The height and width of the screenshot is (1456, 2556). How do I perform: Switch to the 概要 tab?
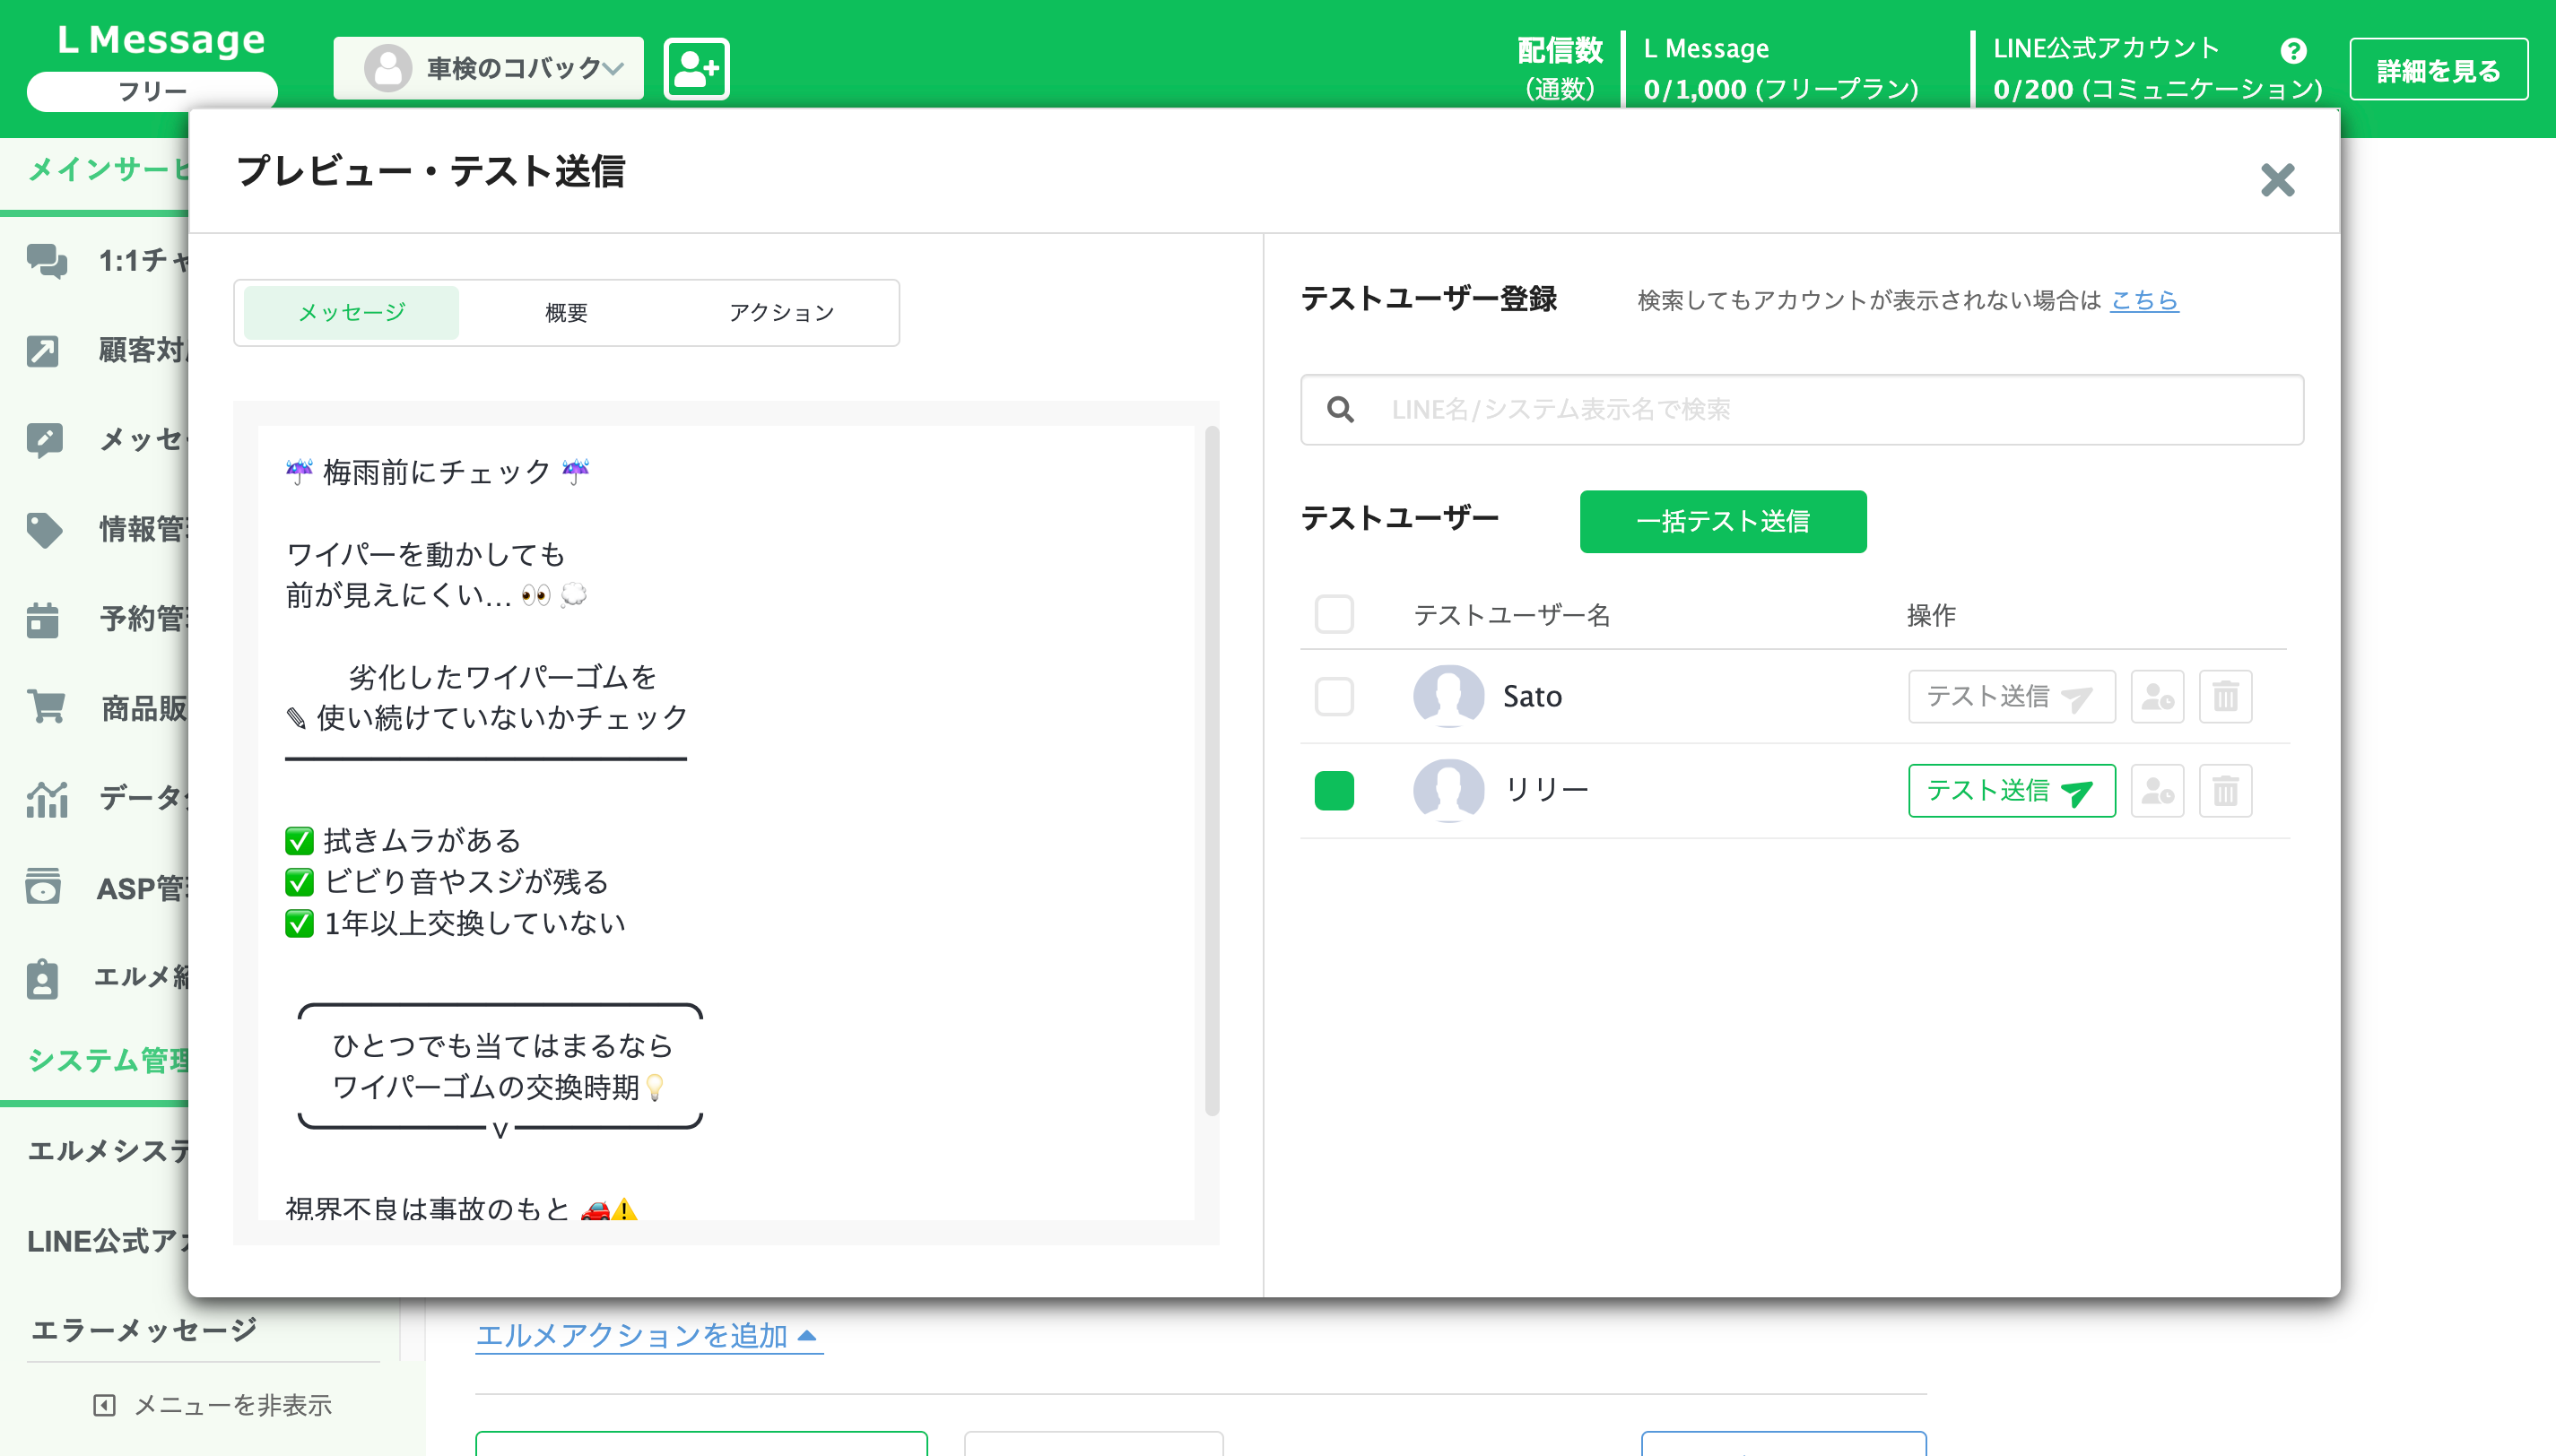pyautogui.click(x=566, y=313)
